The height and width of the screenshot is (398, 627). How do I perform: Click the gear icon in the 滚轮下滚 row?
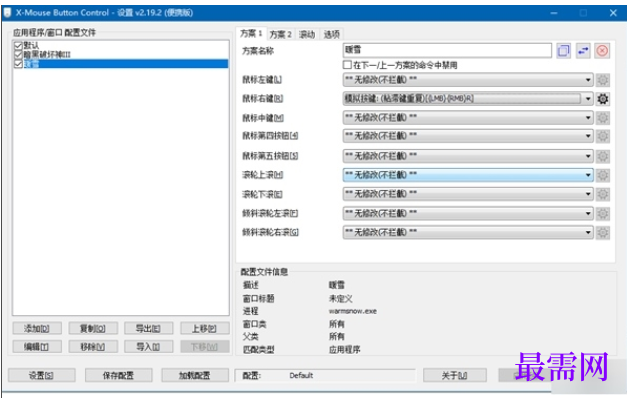(603, 194)
